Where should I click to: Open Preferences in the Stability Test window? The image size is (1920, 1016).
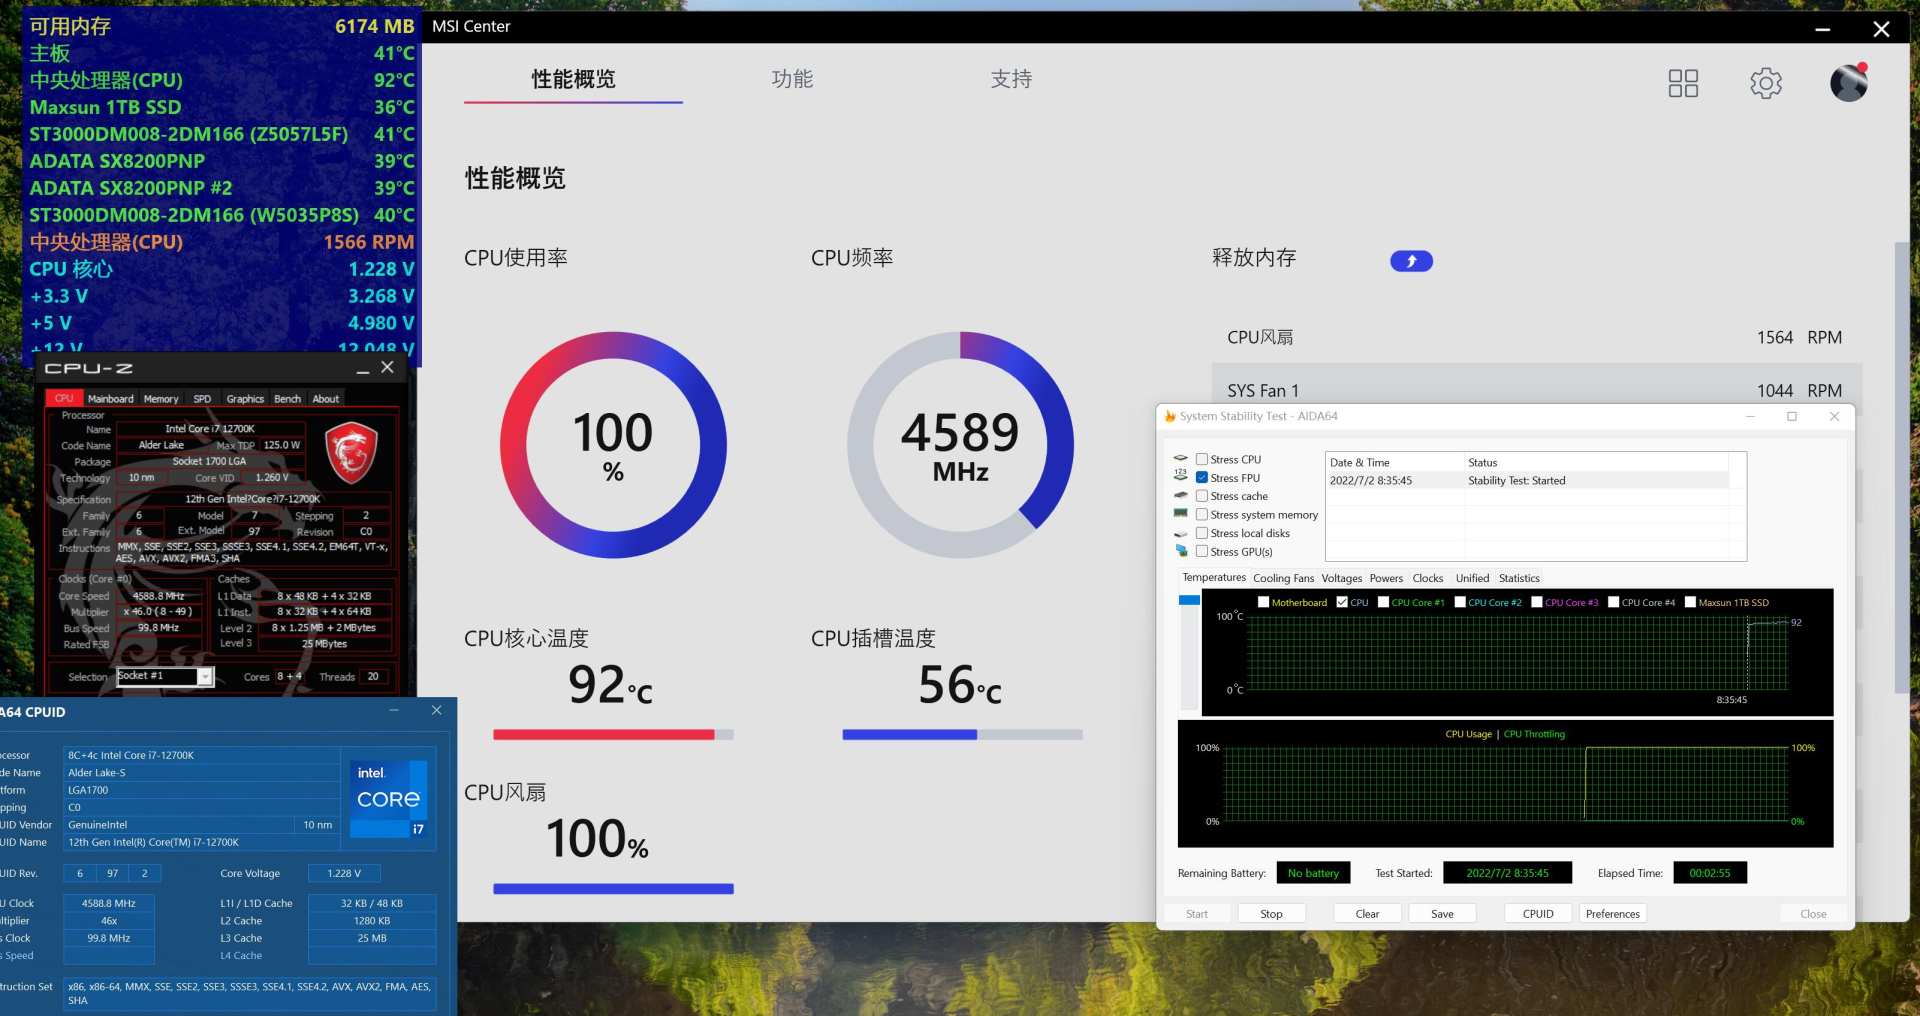click(1613, 914)
